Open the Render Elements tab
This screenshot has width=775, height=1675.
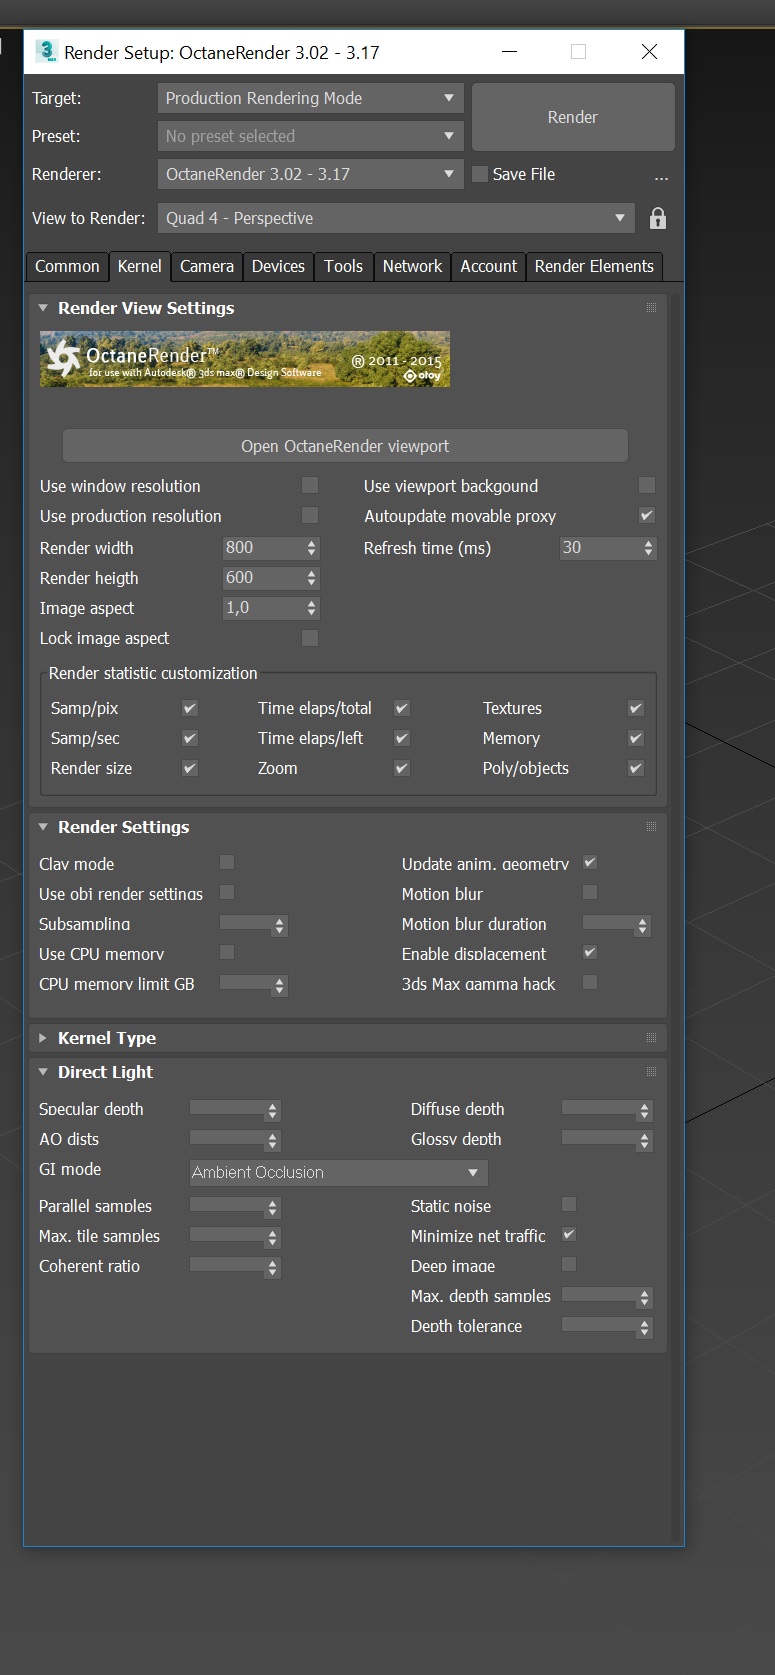click(594, 266)
